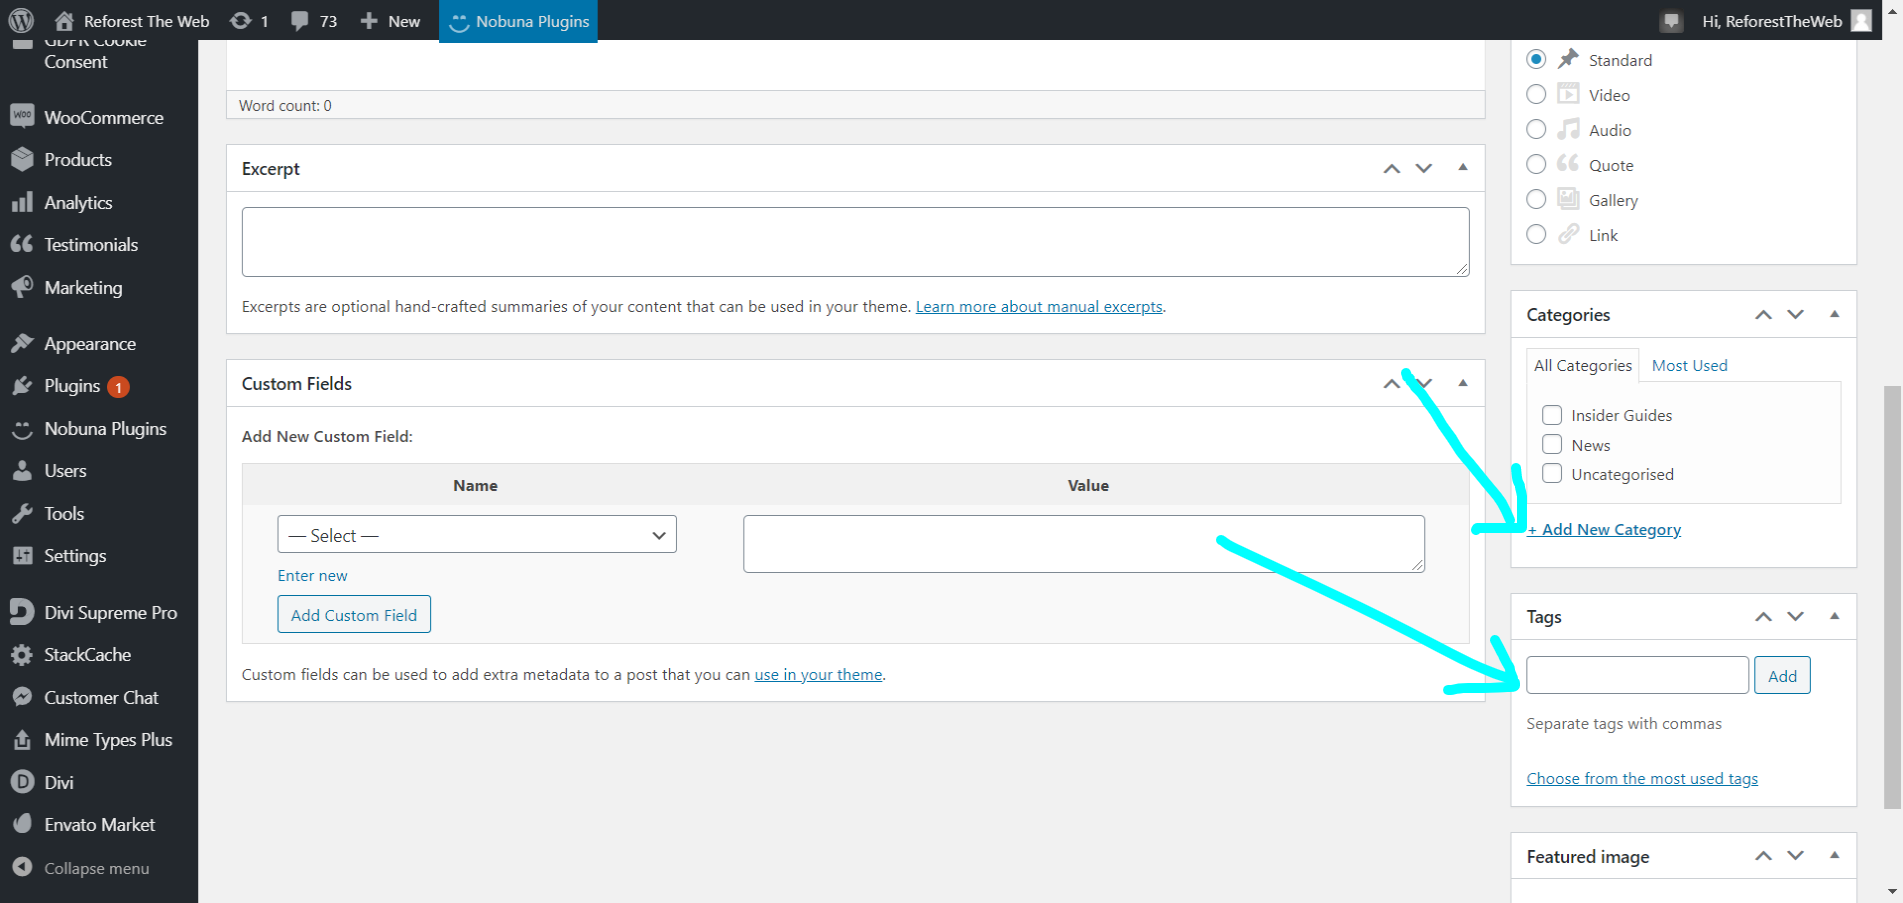Click the WordPress logo in the admin bar

pos(21,20)
